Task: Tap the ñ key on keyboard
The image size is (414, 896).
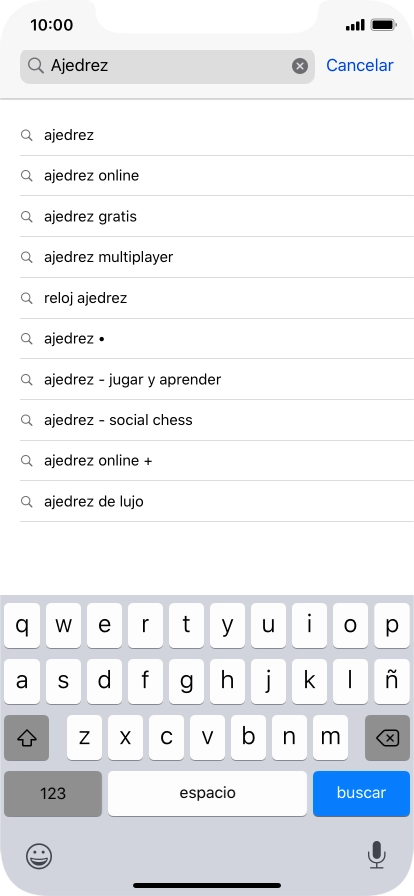Action: [392, 681]
